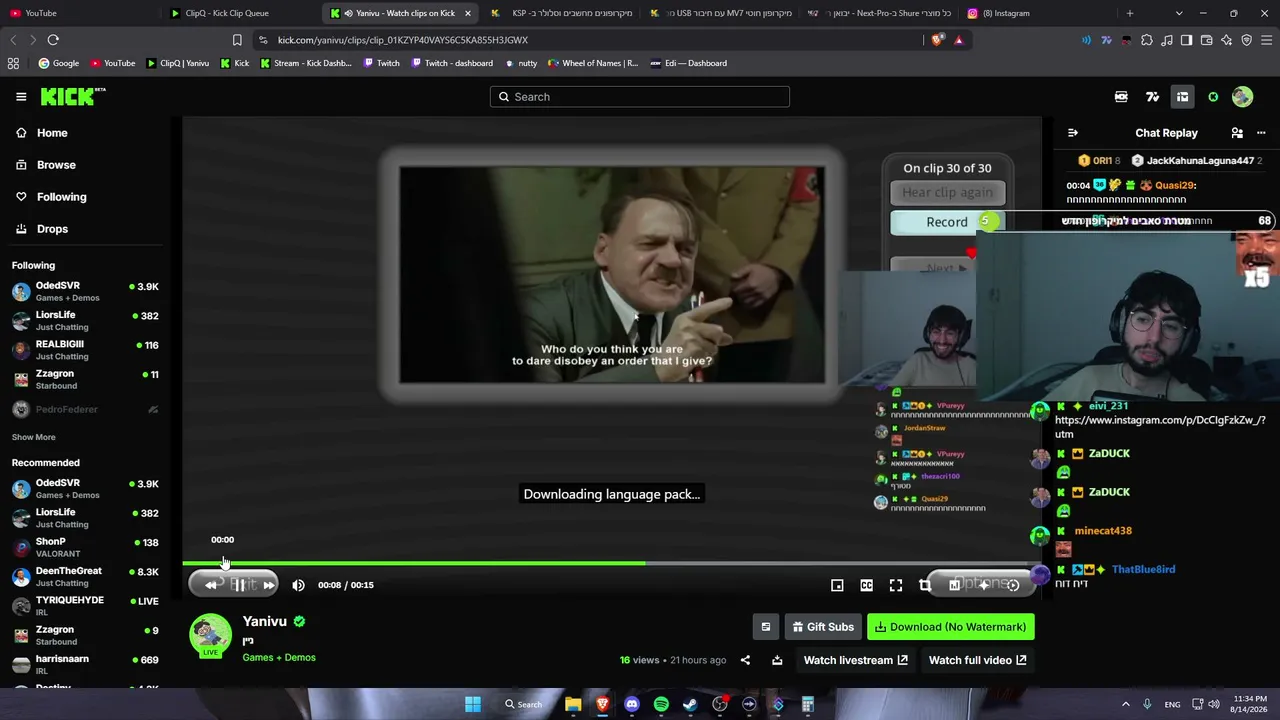Open the highlighted chest icon in Kick header
1280x720 pixels.
click(x=1182, y=97)
